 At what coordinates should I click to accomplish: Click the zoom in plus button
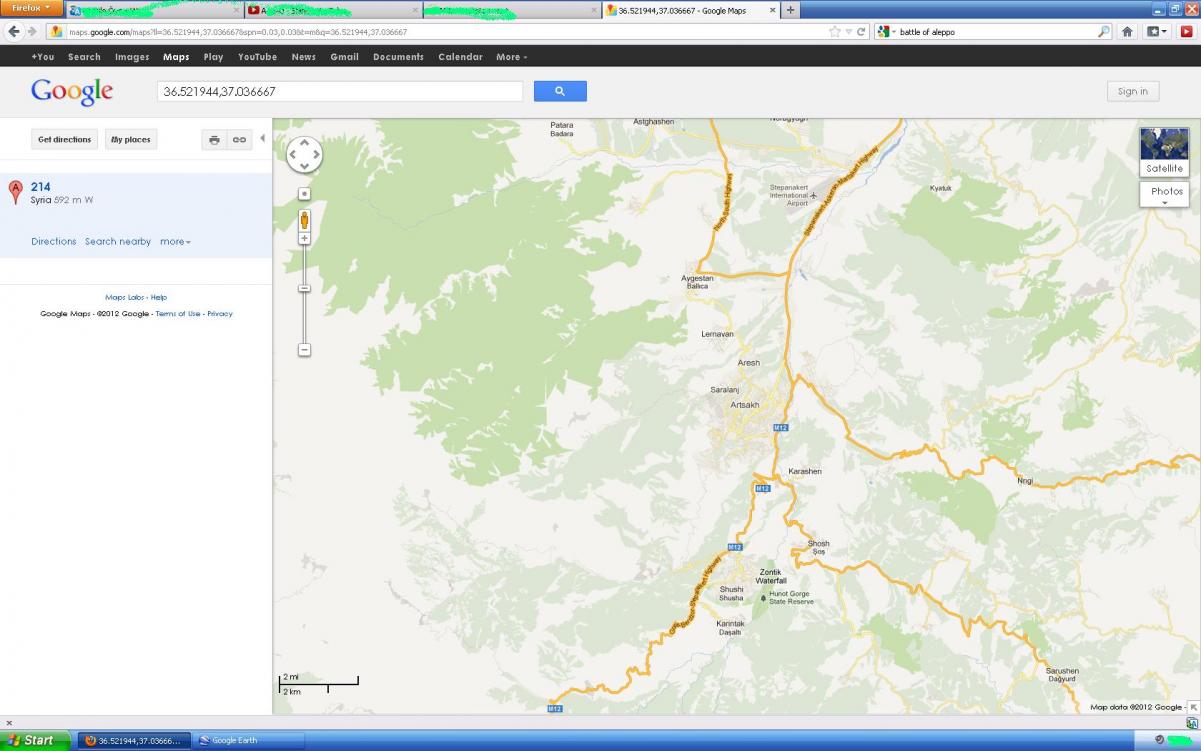(x=304, y=239)
